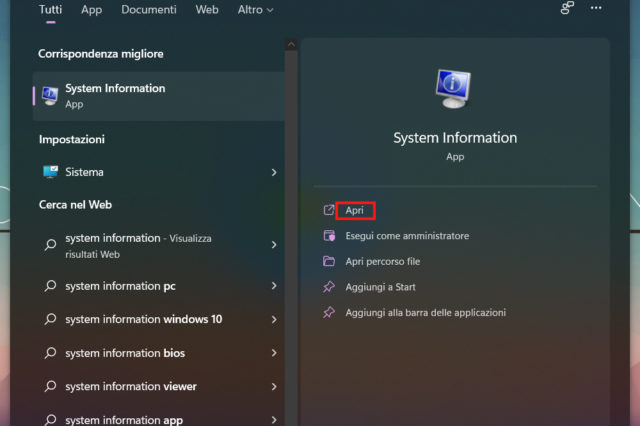Click the large System Information app icon
The height and width of the screenshot is (426, 640).
pyautogui.click(x=455, y=90)
